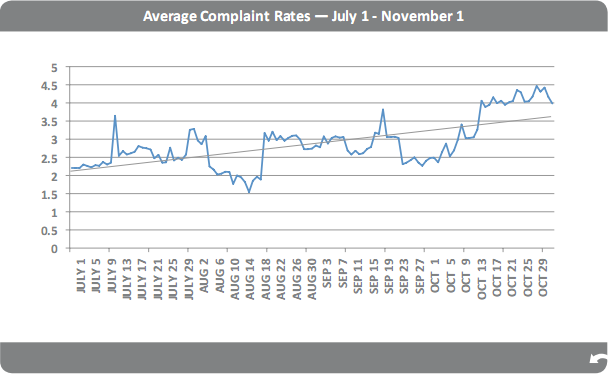Click the y-axis value '0'

pyautogui.click(x=54, y=249)
